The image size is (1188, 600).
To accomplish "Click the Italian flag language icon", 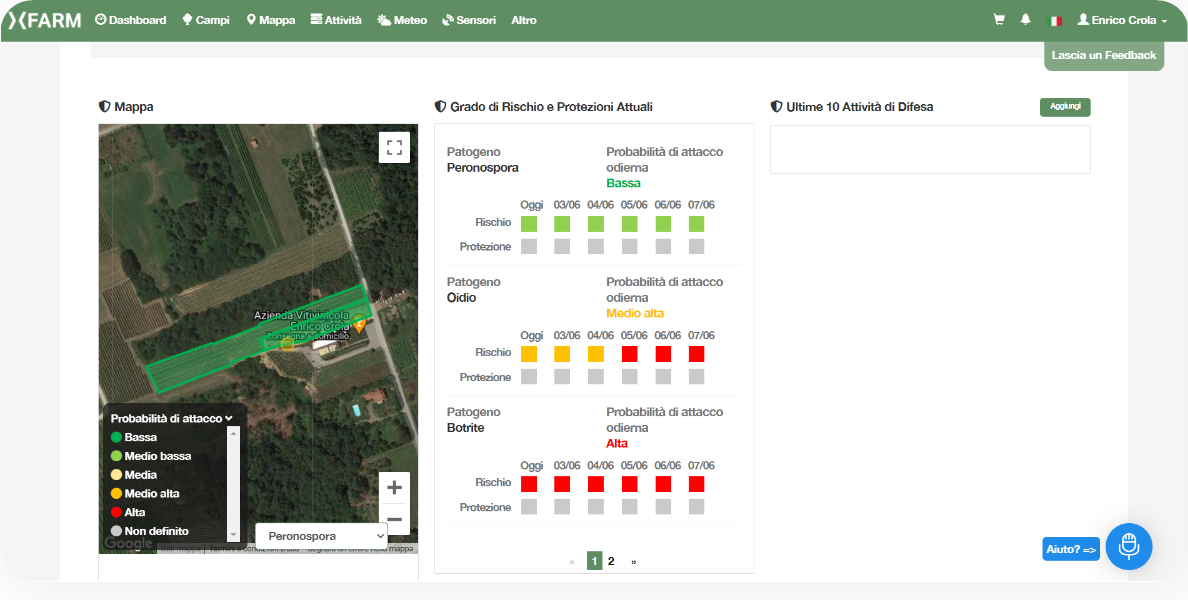I will tap(1053, 20).
